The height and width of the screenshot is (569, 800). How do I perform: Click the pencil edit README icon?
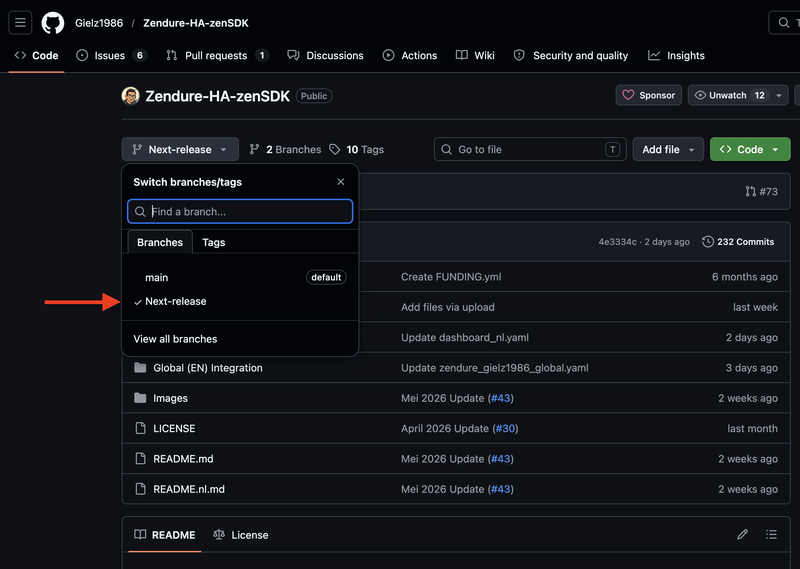742,534
